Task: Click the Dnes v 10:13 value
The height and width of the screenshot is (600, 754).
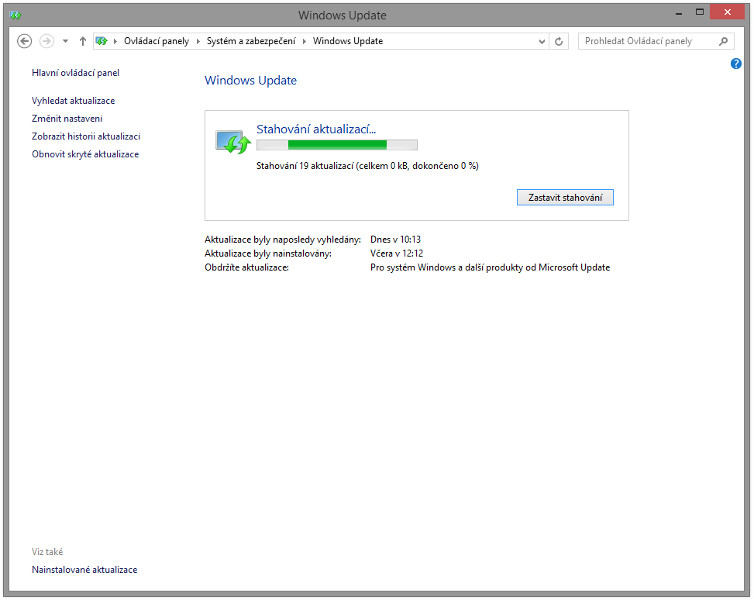Action: pyautogui.click(x=395, y=239)
